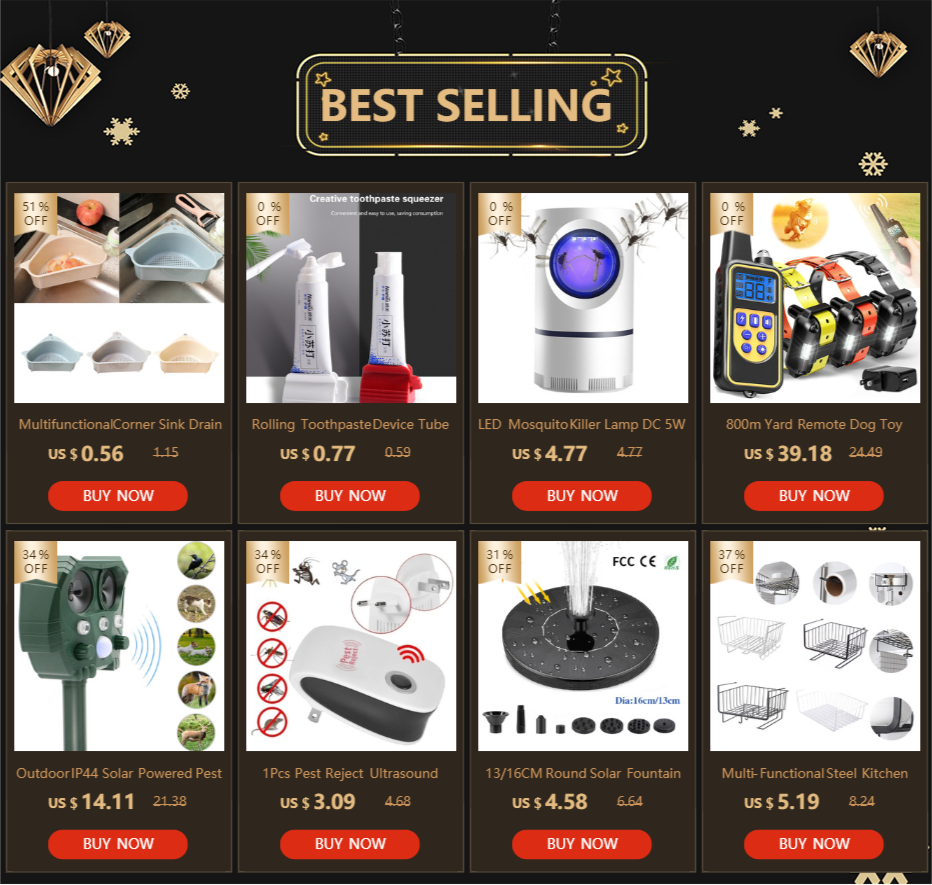This screenshot has height=885, width=932.
Task: Click BUY NOW for Corner Sink Drain
Action: coord(118,496)
